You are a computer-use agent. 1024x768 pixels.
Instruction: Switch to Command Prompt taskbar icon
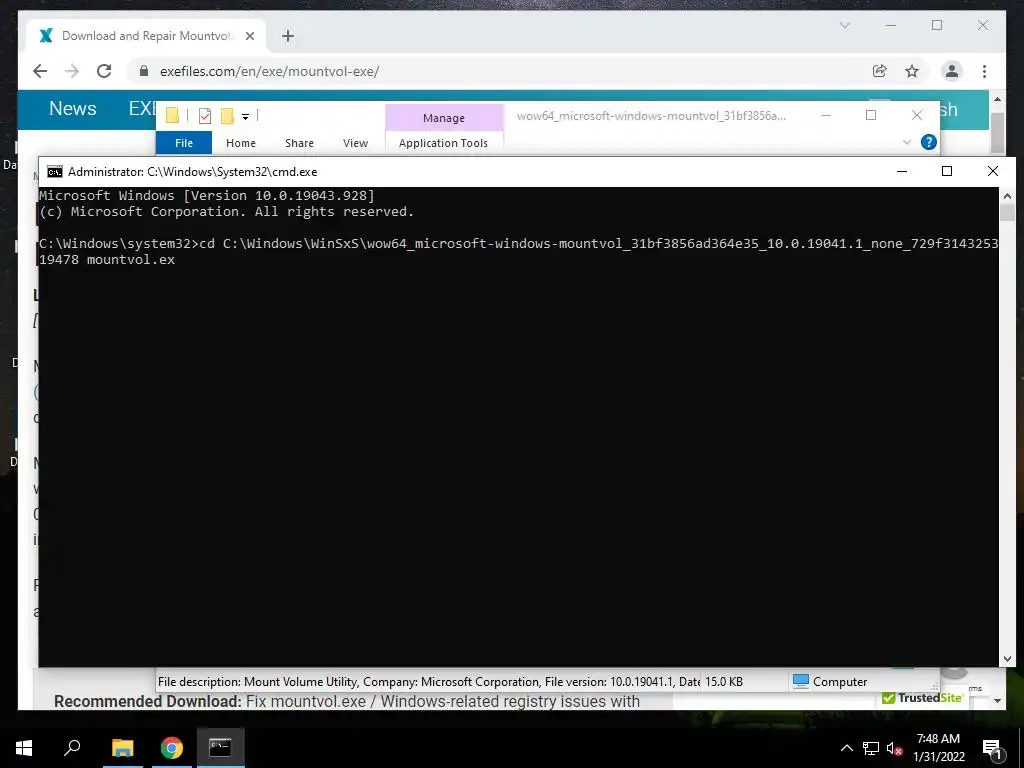coord(220,748)
